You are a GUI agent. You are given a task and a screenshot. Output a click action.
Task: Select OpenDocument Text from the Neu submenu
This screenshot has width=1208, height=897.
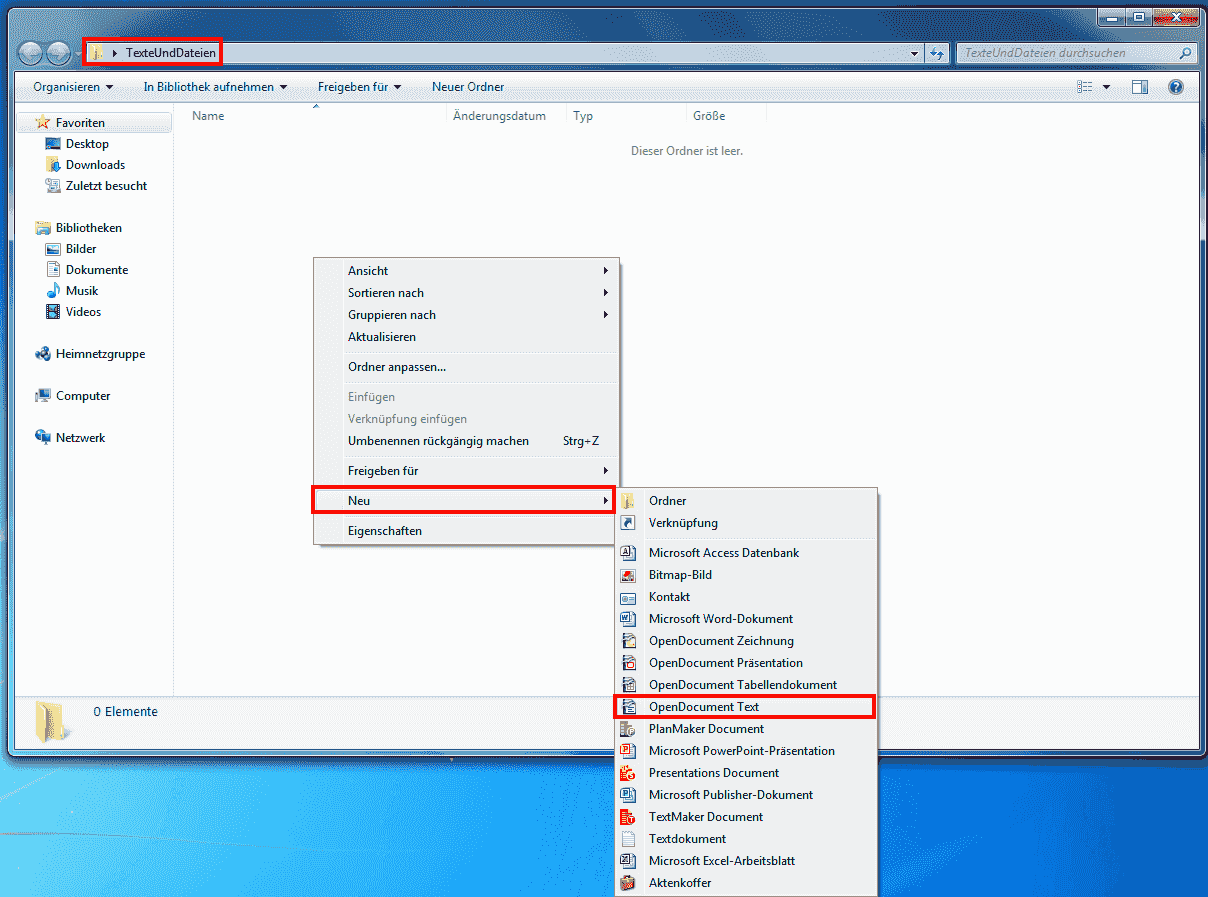click(704, 707)
